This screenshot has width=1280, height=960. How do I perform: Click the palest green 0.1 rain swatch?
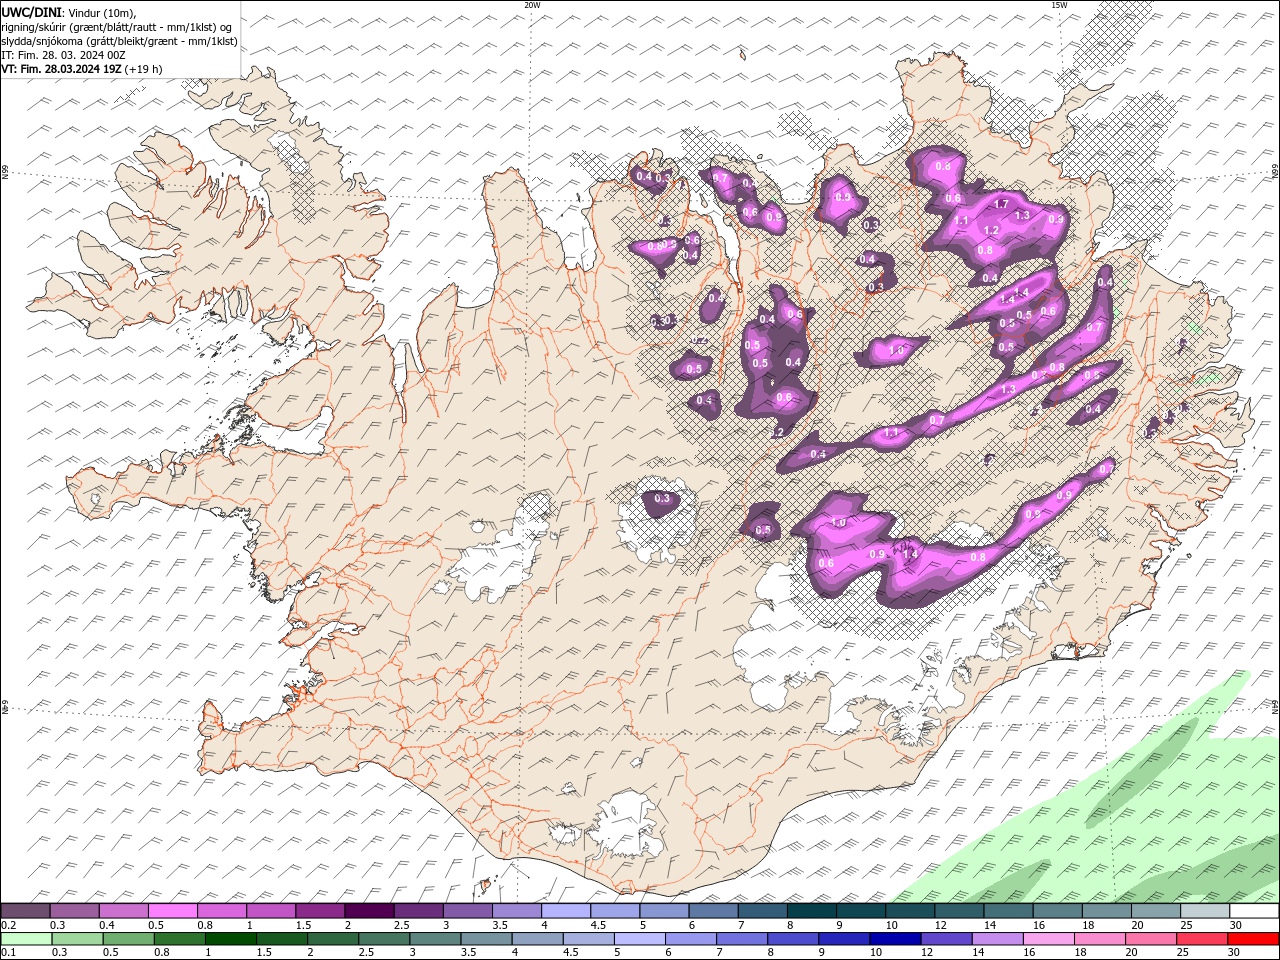click(26, 939)
